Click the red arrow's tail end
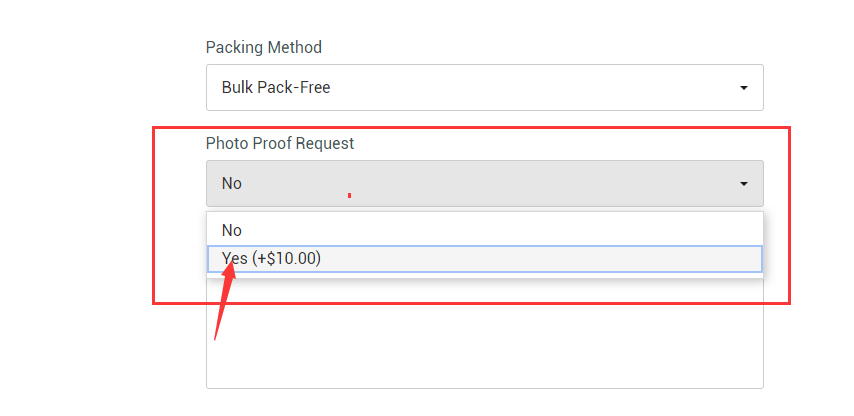This screenshot has height=416, width=854. click(216, 336)
